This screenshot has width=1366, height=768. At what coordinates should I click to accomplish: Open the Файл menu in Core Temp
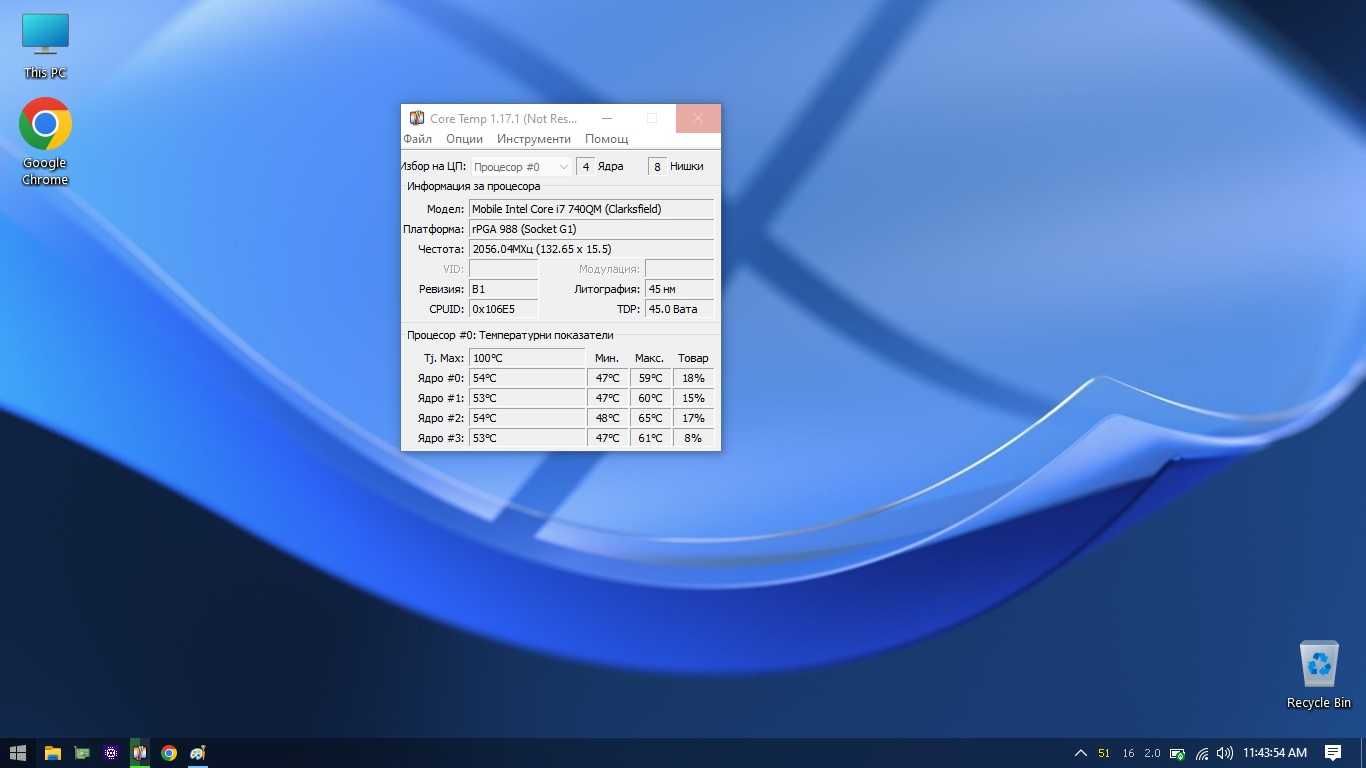[418, 139]
